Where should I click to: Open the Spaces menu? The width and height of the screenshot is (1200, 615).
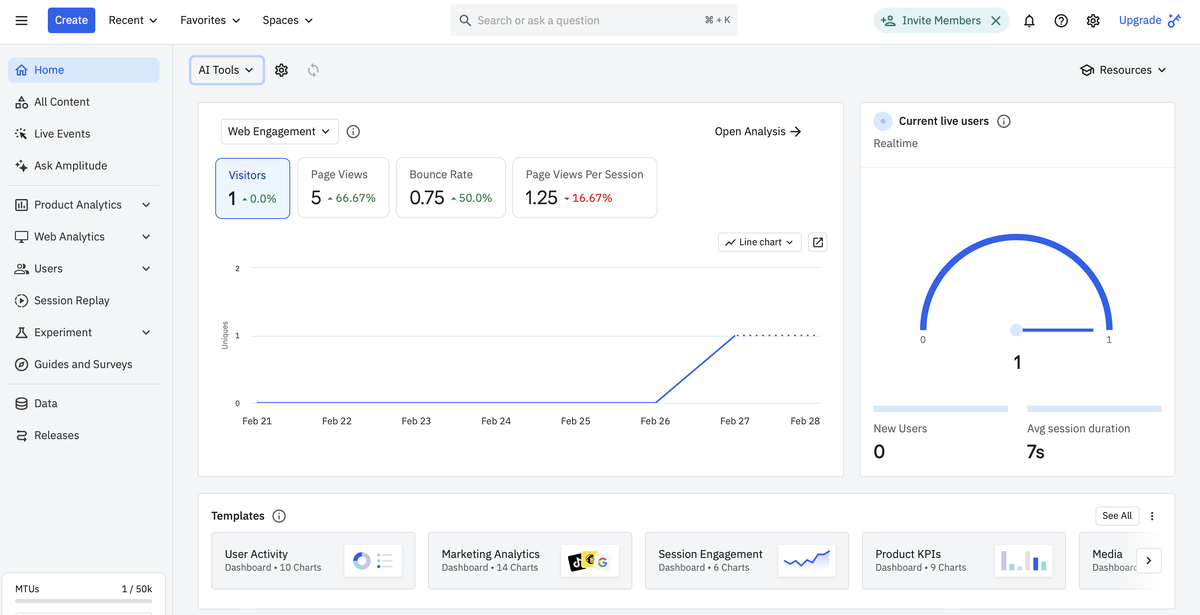(x=288, y=20)
